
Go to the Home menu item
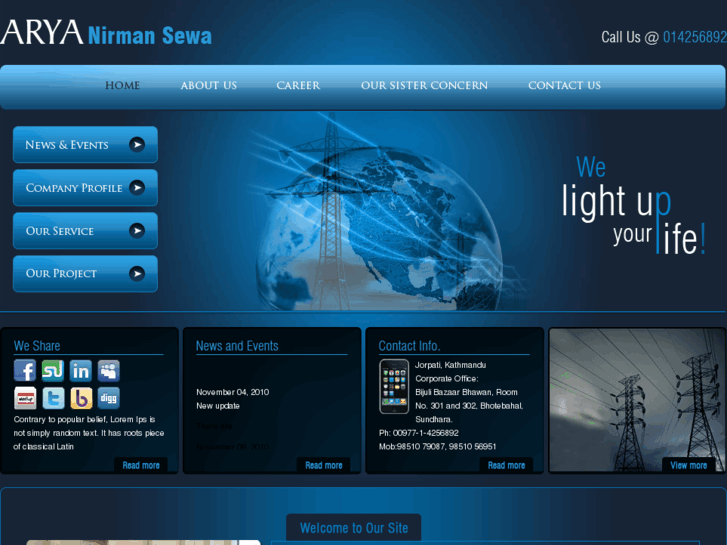pyautogui.click(x=122, y=85)
